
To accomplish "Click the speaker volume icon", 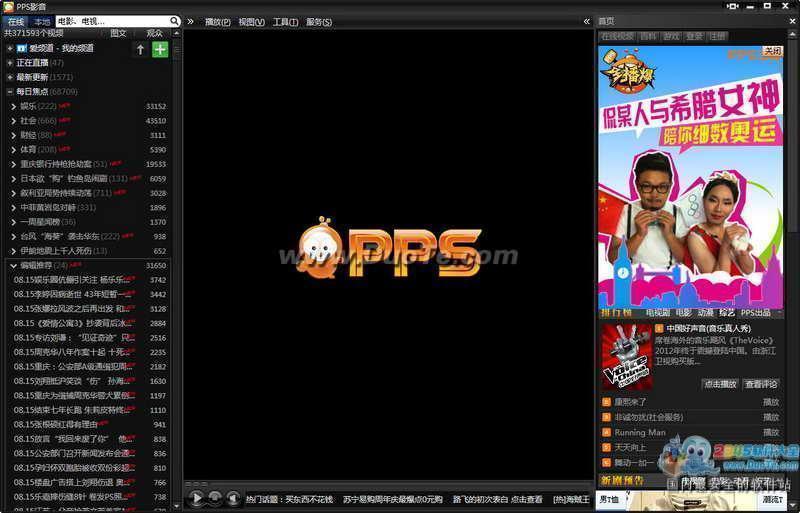I will [x=233, y=498].
